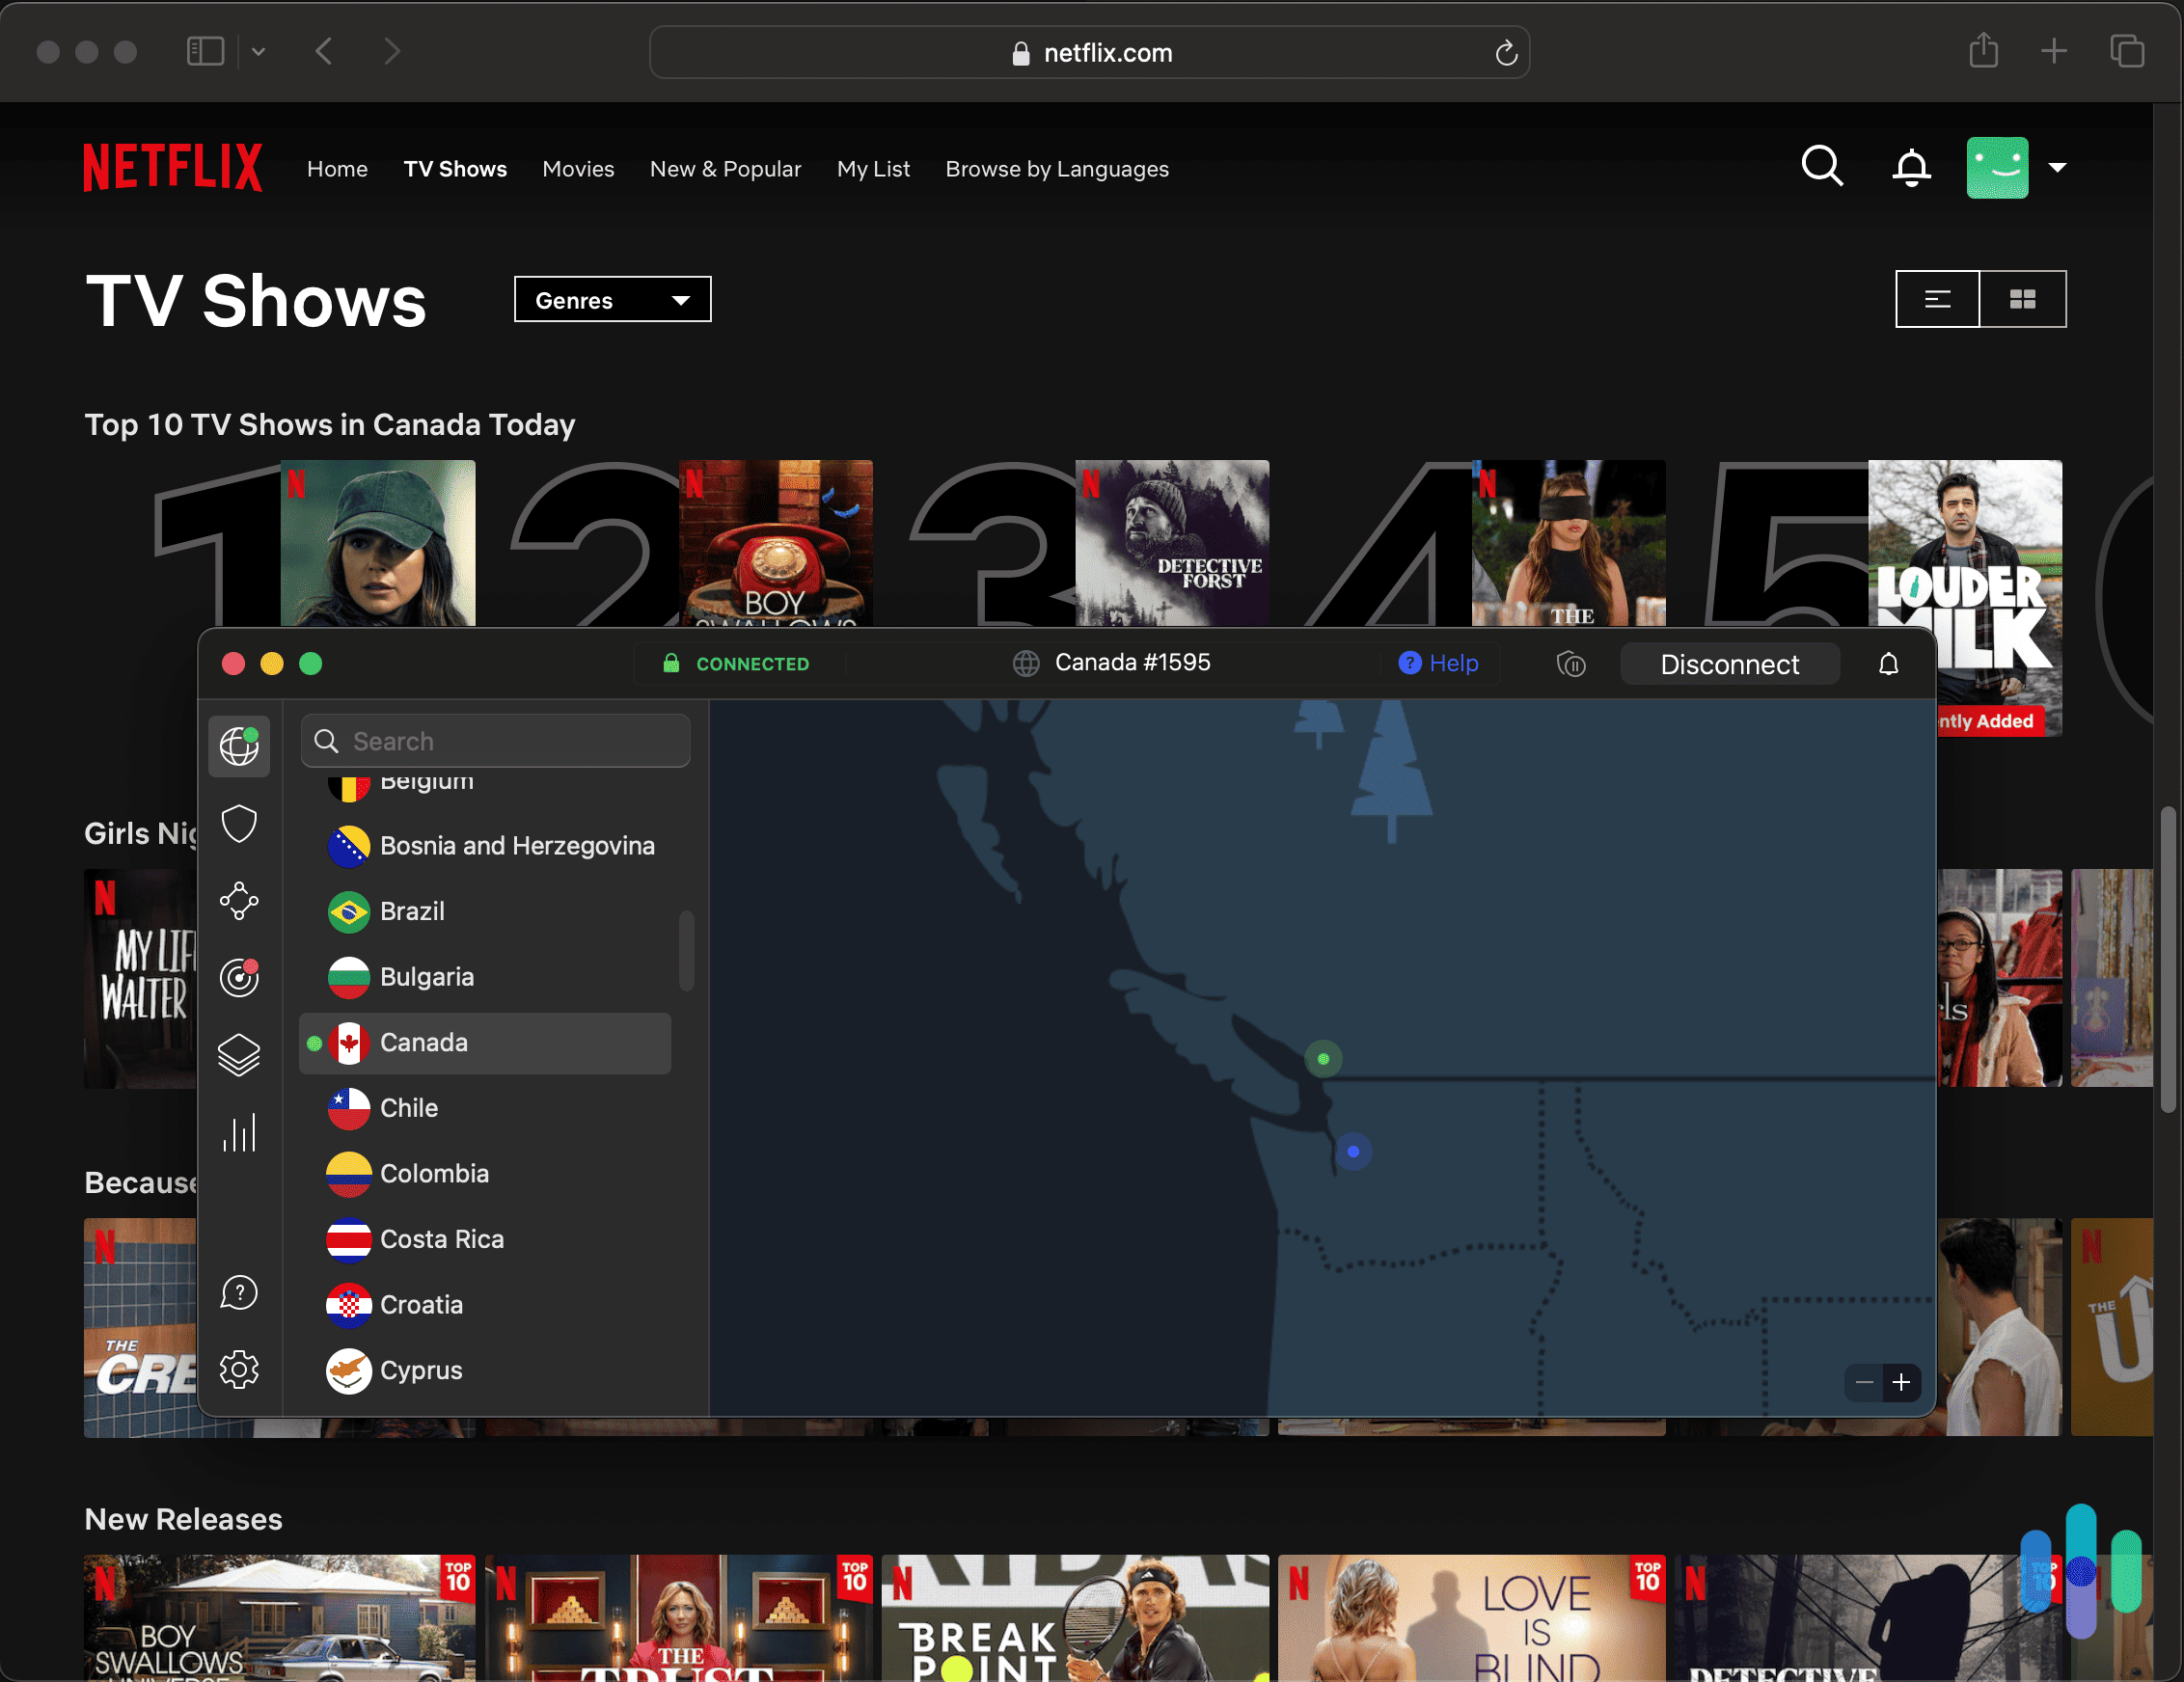Zoom in on the map with plus control
Viewport: 2184px width, 1682px height.
1902,1384
